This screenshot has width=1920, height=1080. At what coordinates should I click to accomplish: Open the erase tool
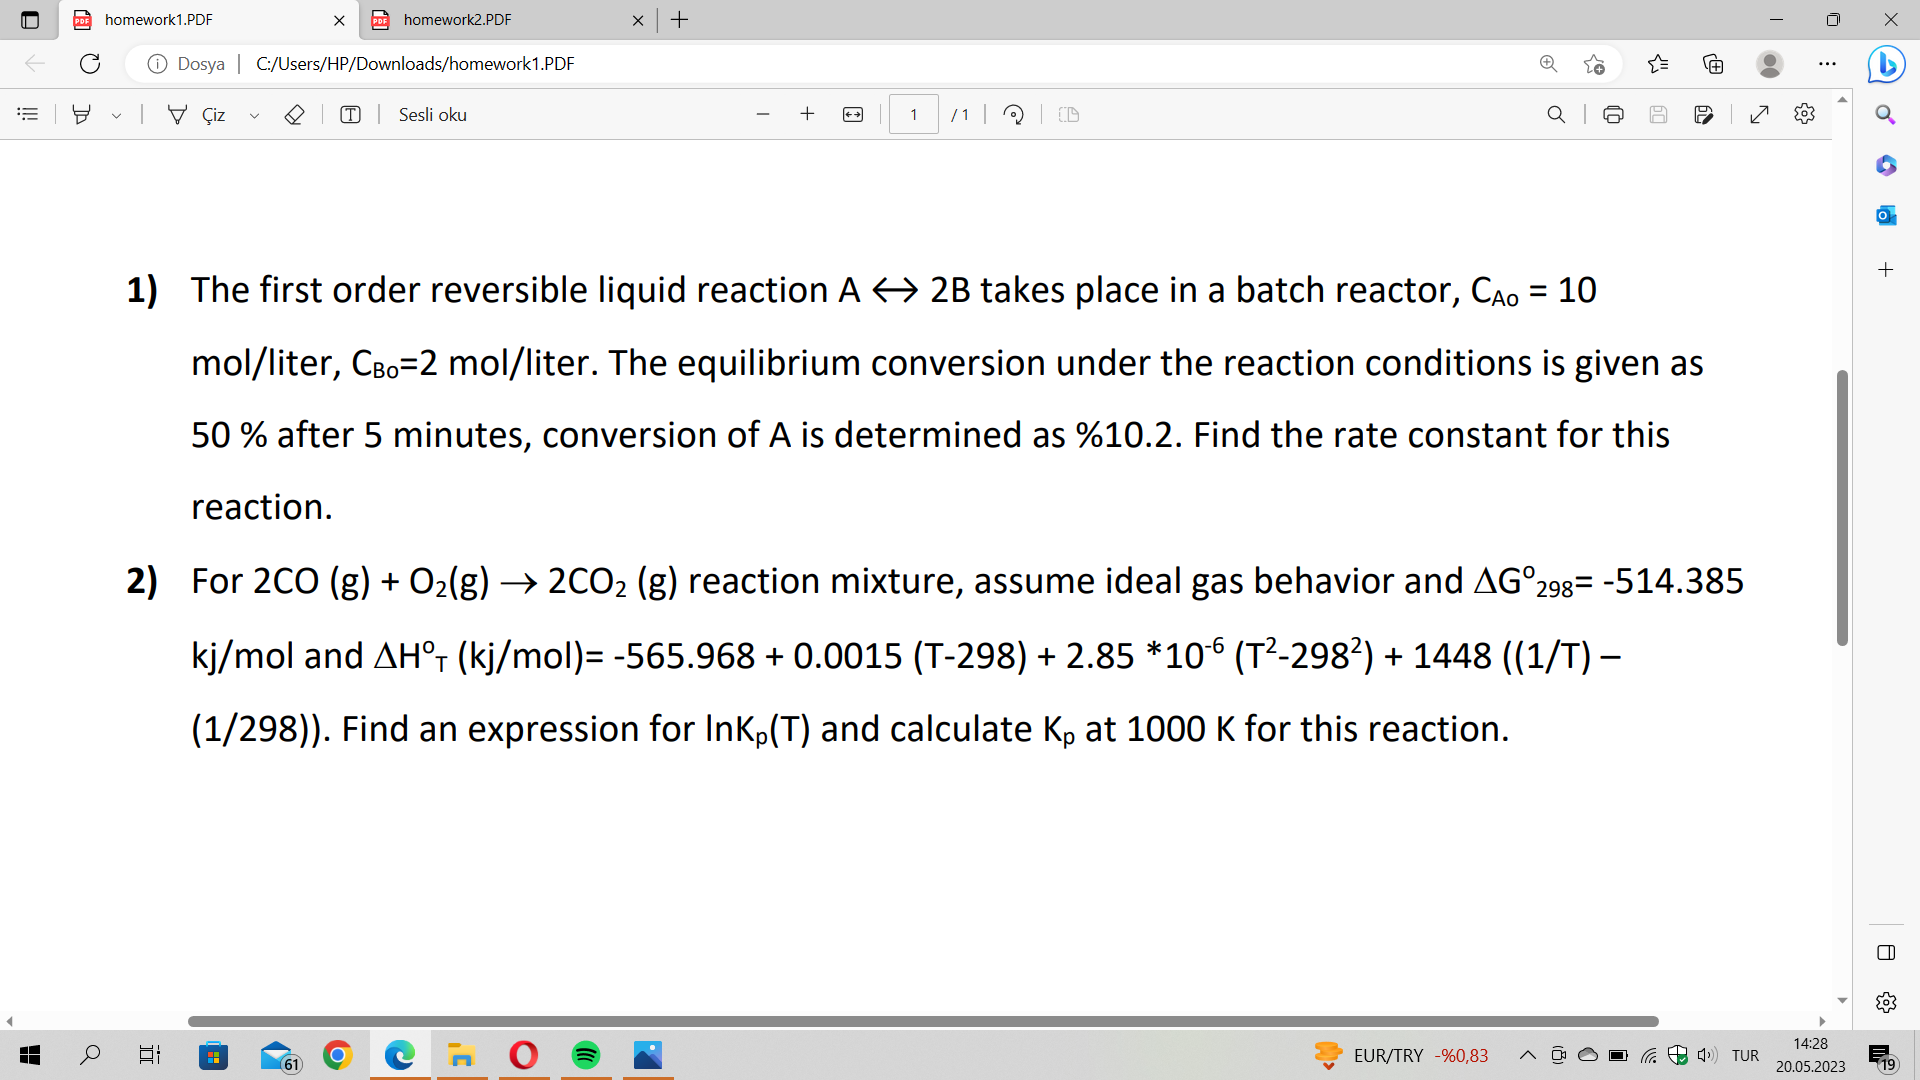tap(294, 114)
